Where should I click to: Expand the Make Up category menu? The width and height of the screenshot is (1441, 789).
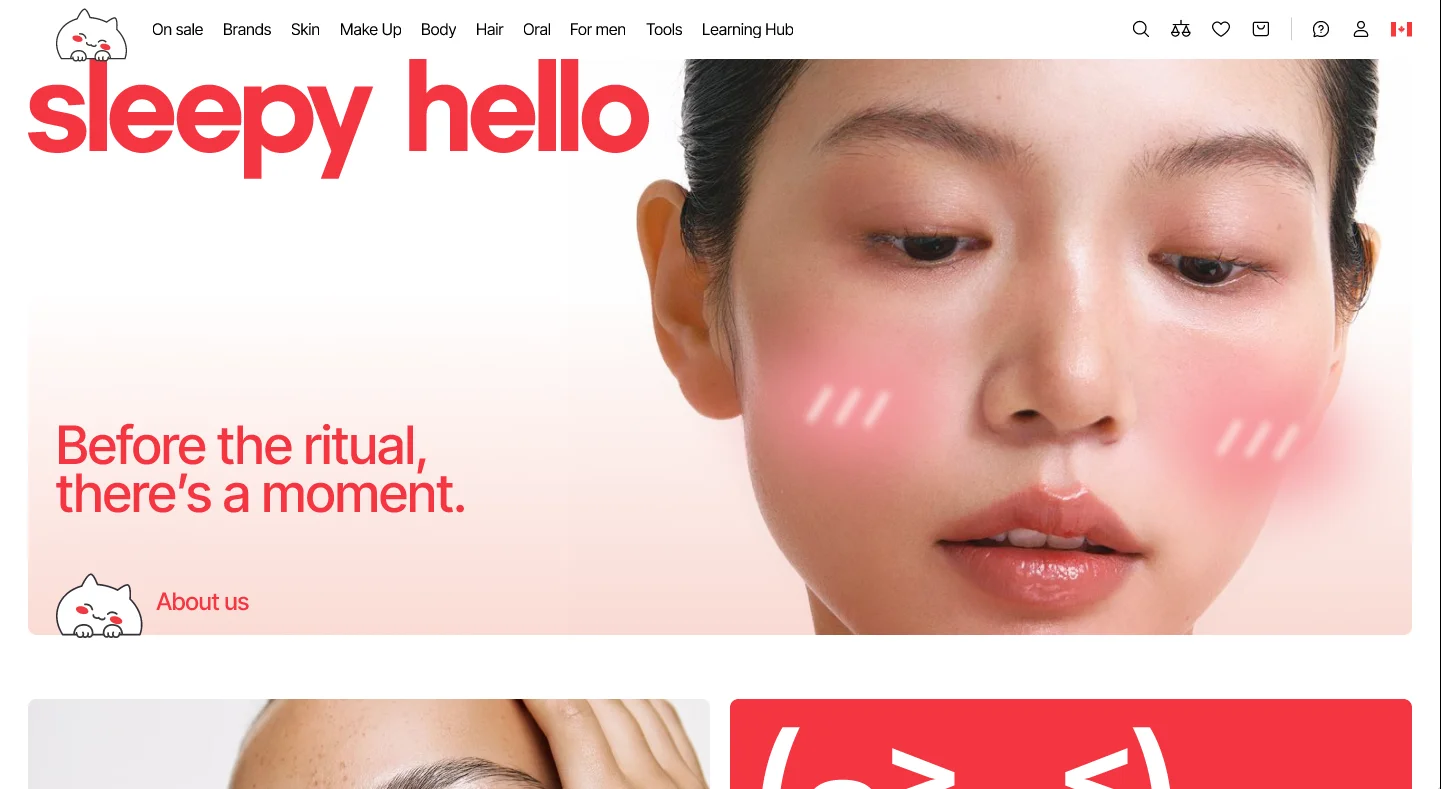[370, 30]
